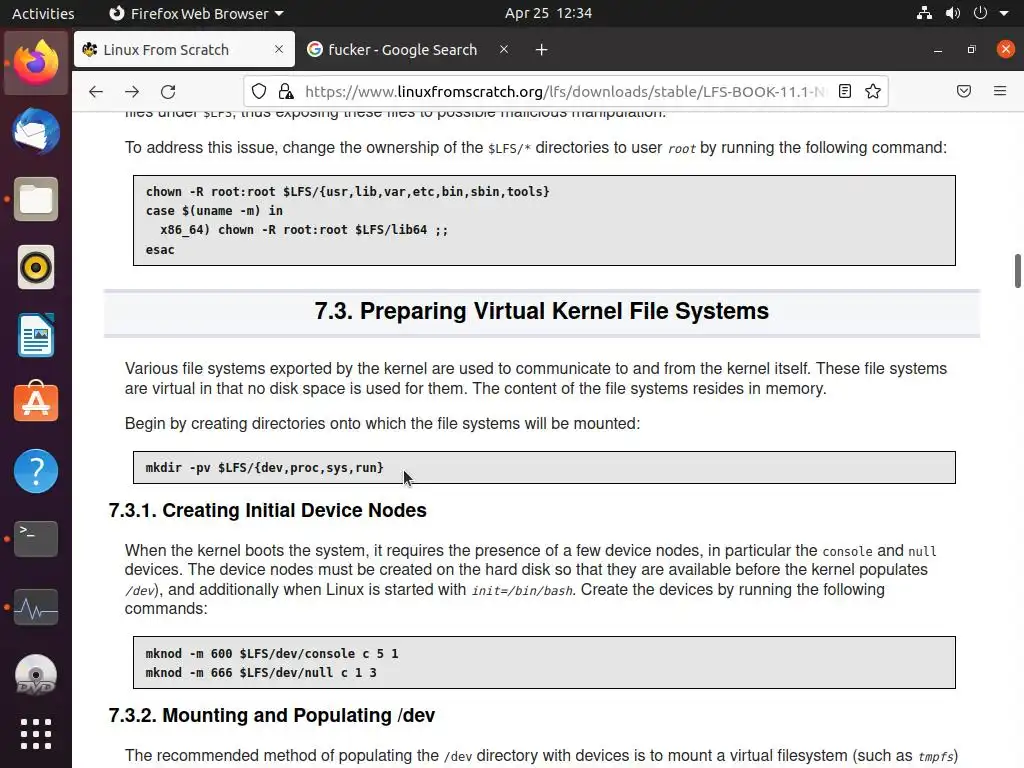Click the 7.3 Preparing Virtual Kernel heading

541,312
